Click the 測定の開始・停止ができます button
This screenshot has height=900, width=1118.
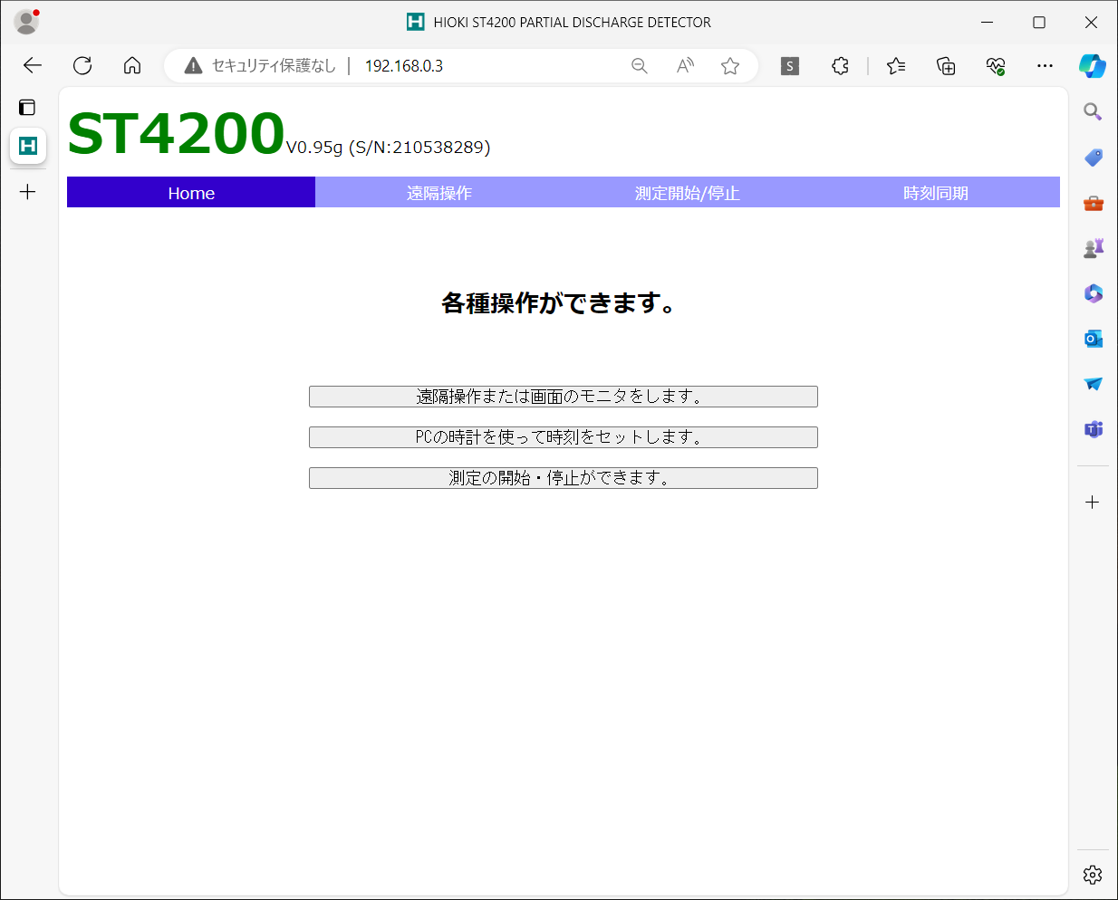pos(563,478)
